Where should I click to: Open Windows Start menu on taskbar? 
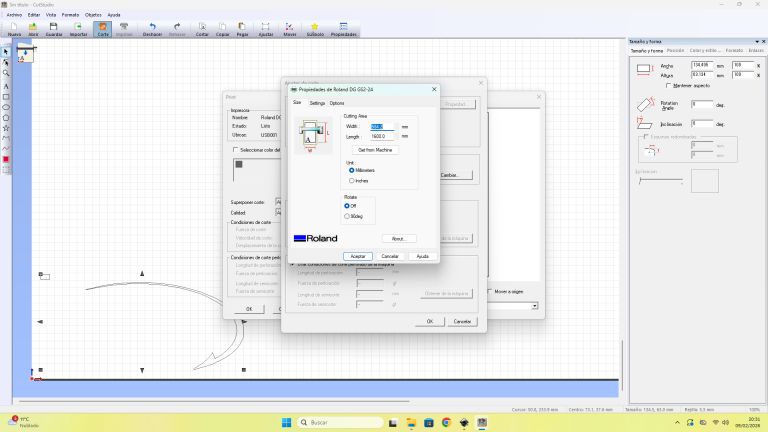coord(287,422)
